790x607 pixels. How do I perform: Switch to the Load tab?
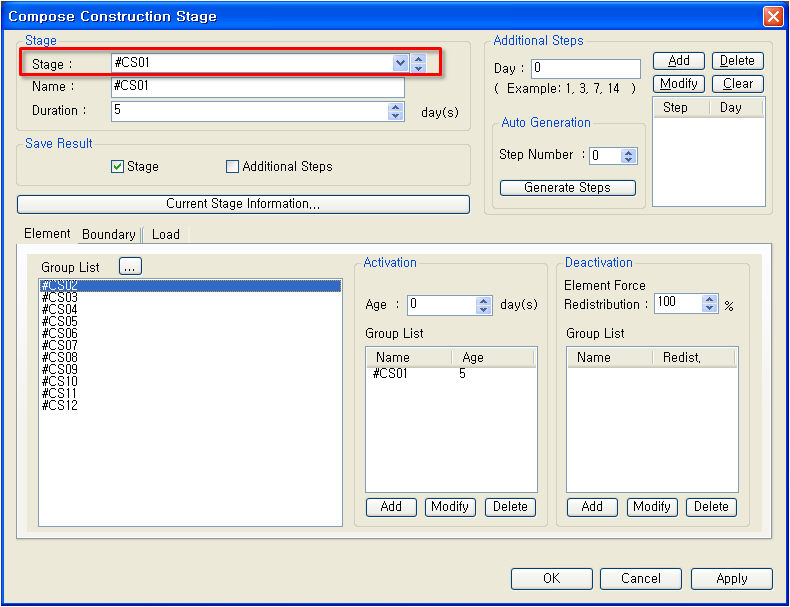166,235
